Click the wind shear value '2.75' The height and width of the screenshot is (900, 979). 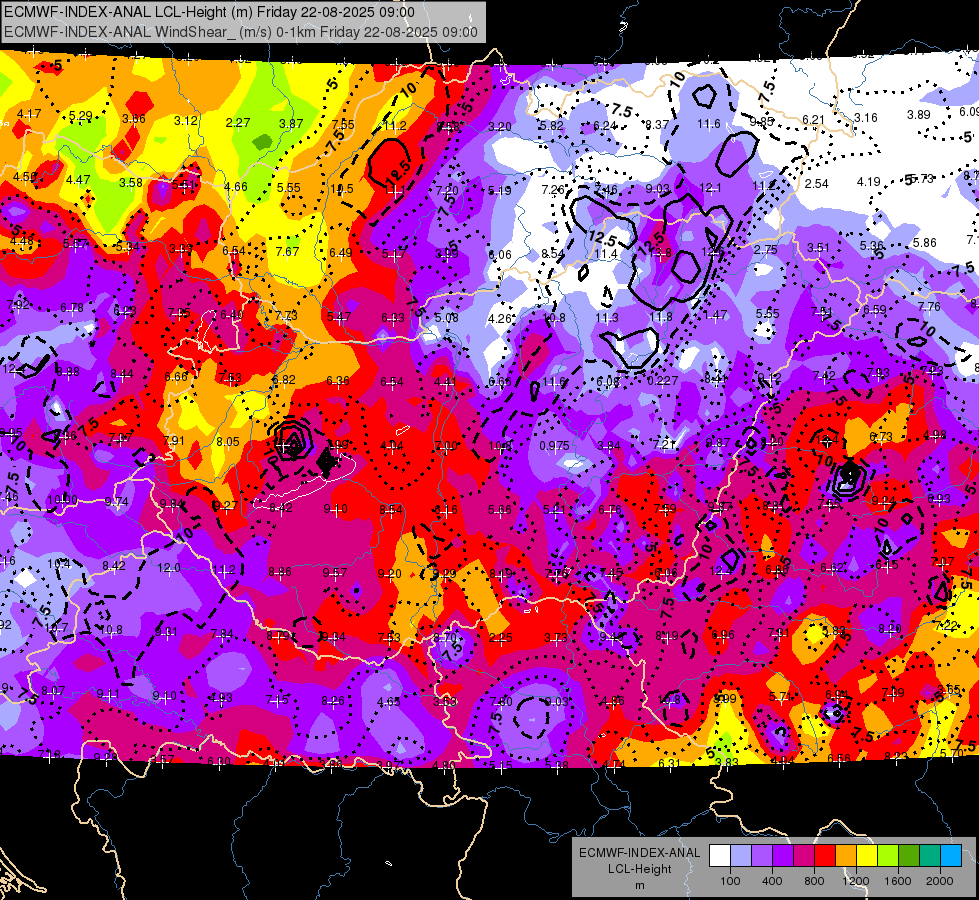tap(765, 249)
